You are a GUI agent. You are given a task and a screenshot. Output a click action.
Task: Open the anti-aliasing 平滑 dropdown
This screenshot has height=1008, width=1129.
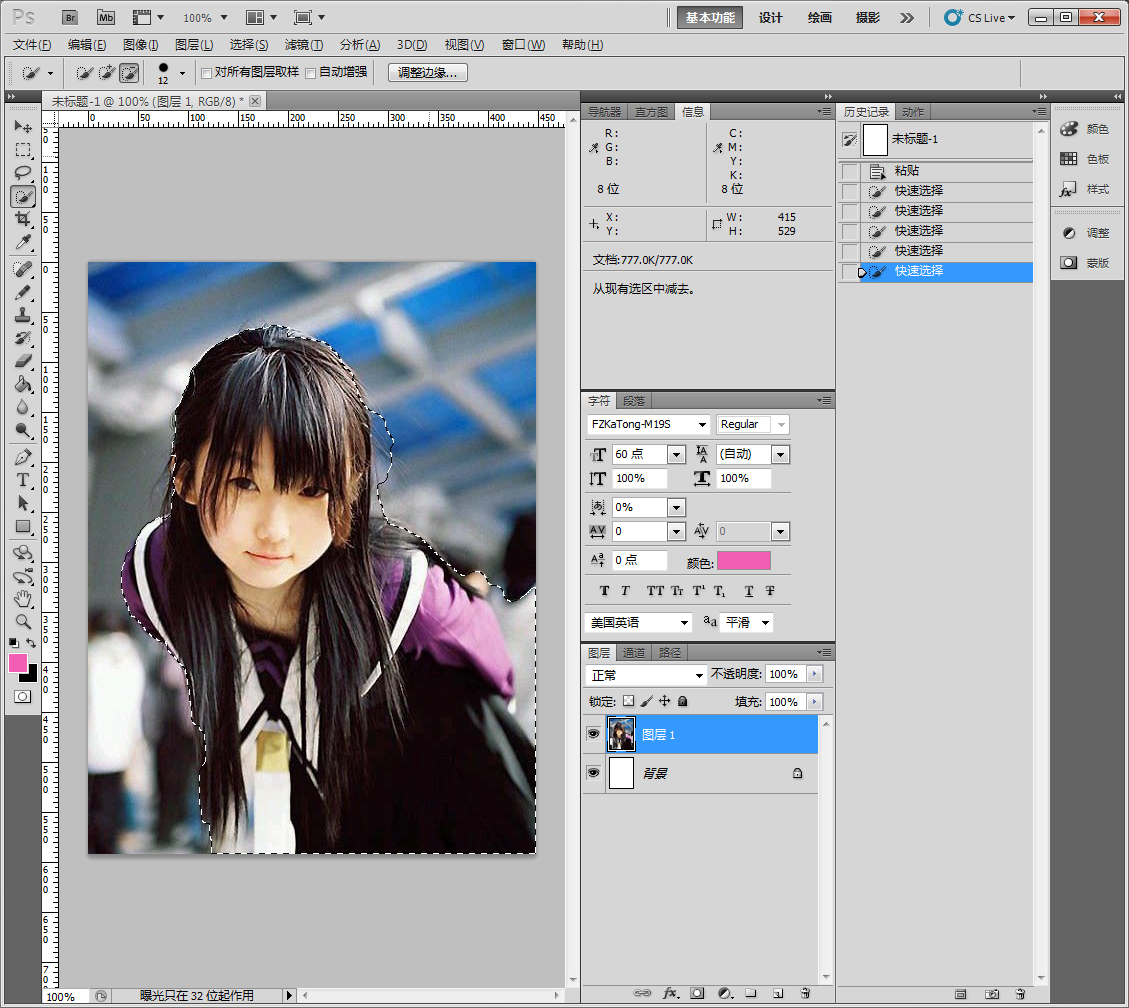coord(747,623)
